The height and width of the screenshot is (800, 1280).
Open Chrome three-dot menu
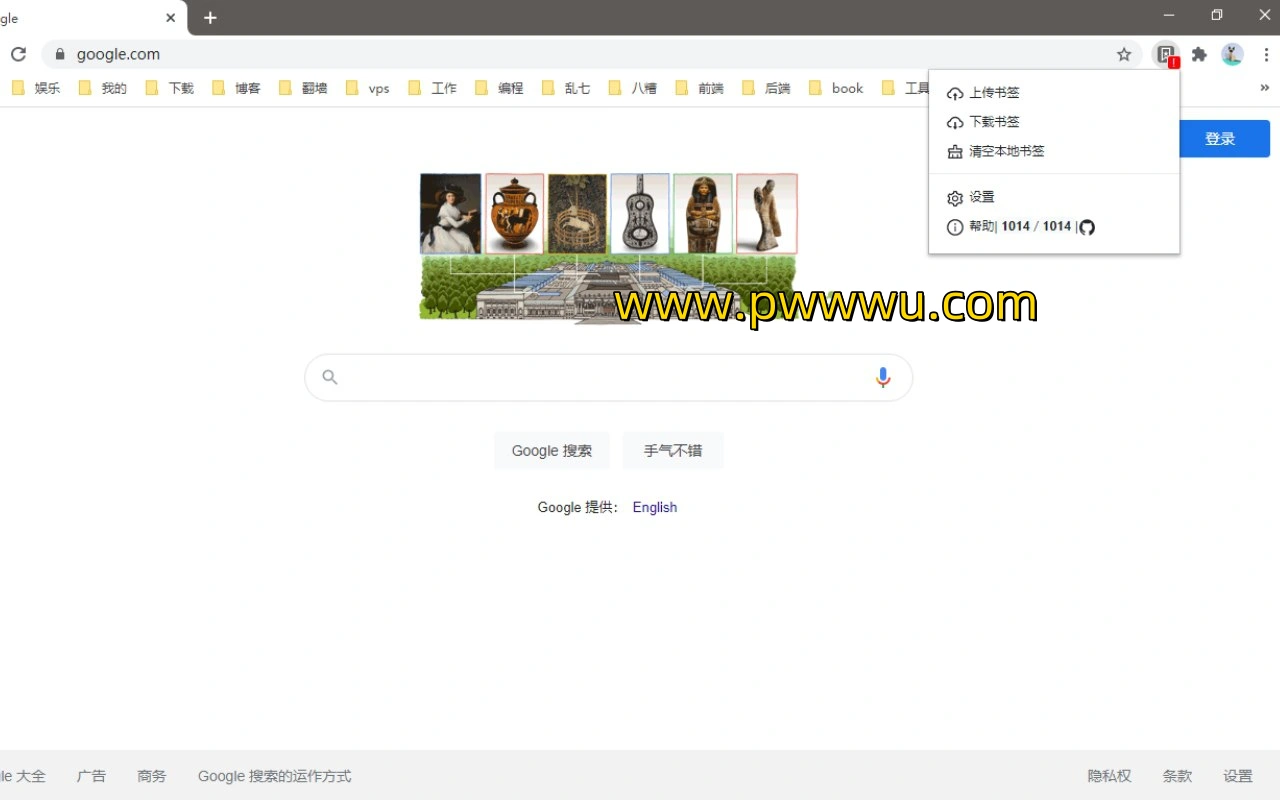pyautogui.click(x=1266, y=55)
